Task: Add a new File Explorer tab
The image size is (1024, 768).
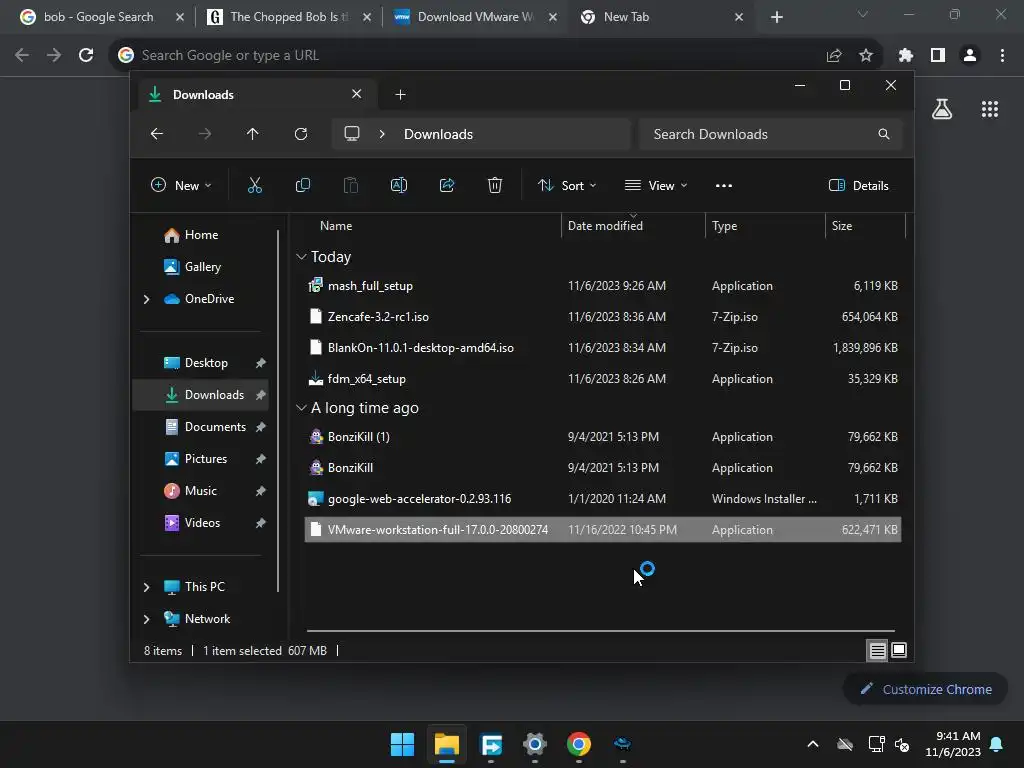Action: click(x=400, y=95)
